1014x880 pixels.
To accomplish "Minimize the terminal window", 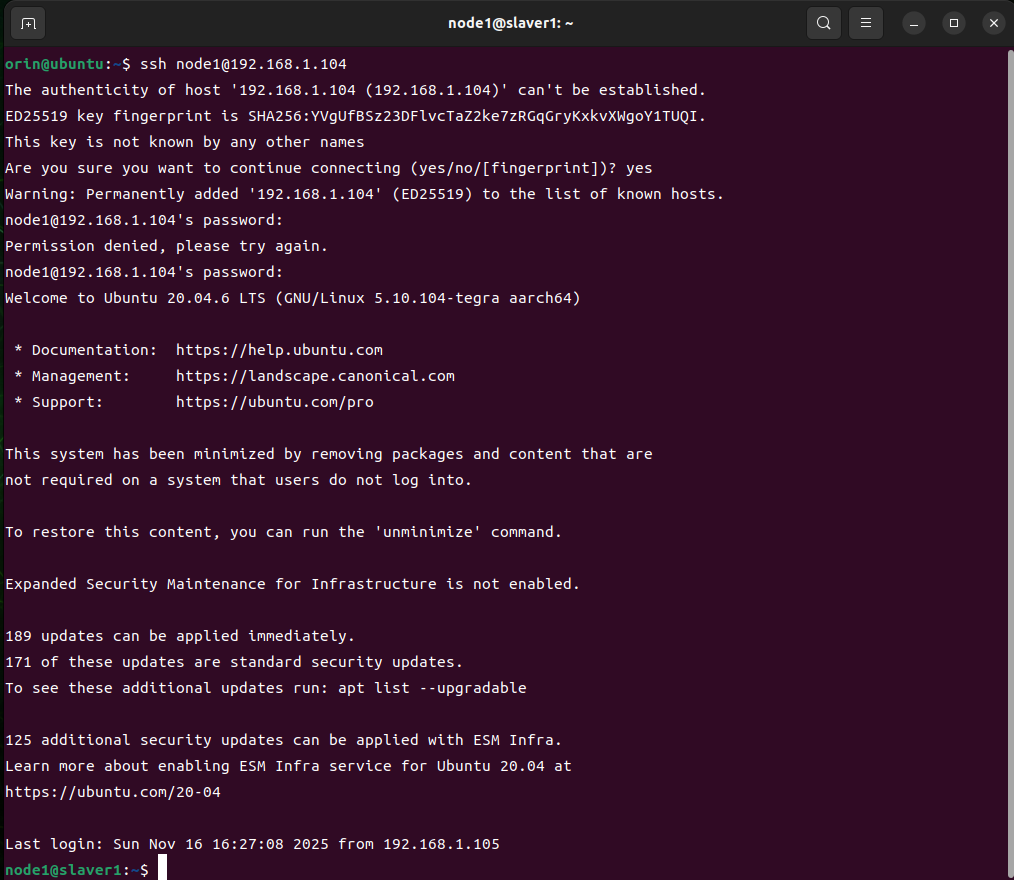I will point(914,23).
